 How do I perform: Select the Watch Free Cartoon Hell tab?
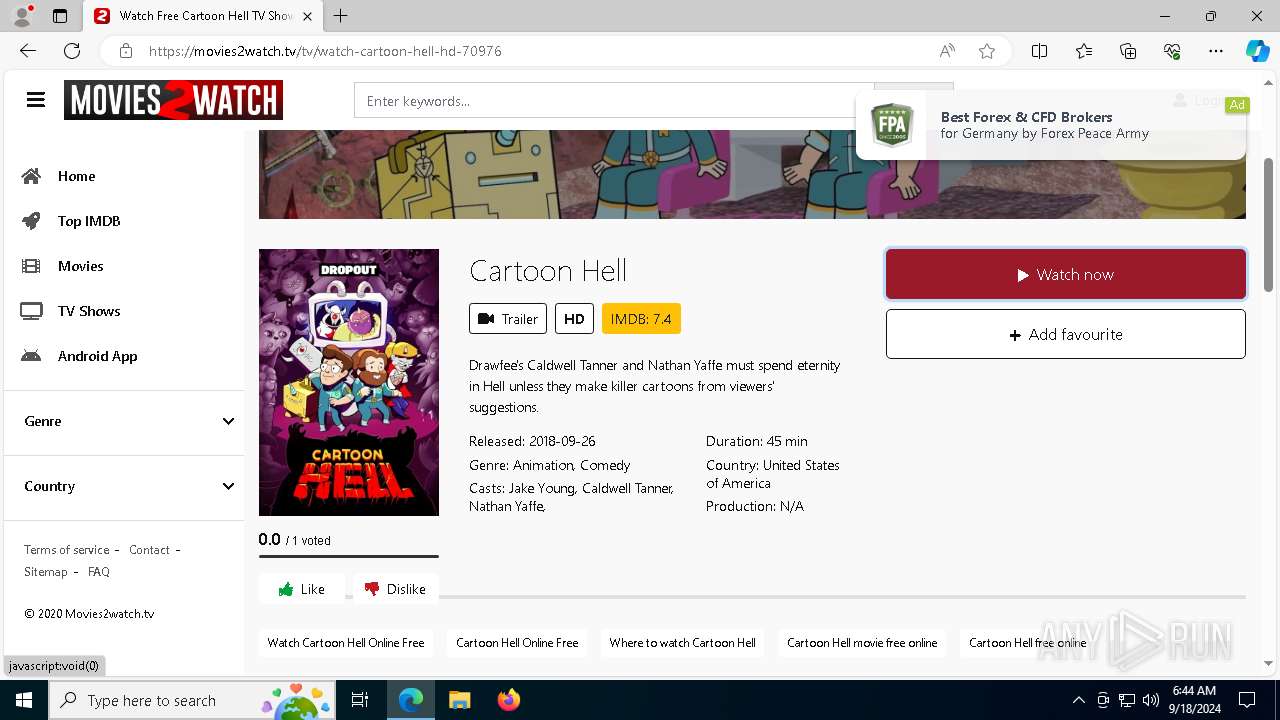[x=203, y=16]
